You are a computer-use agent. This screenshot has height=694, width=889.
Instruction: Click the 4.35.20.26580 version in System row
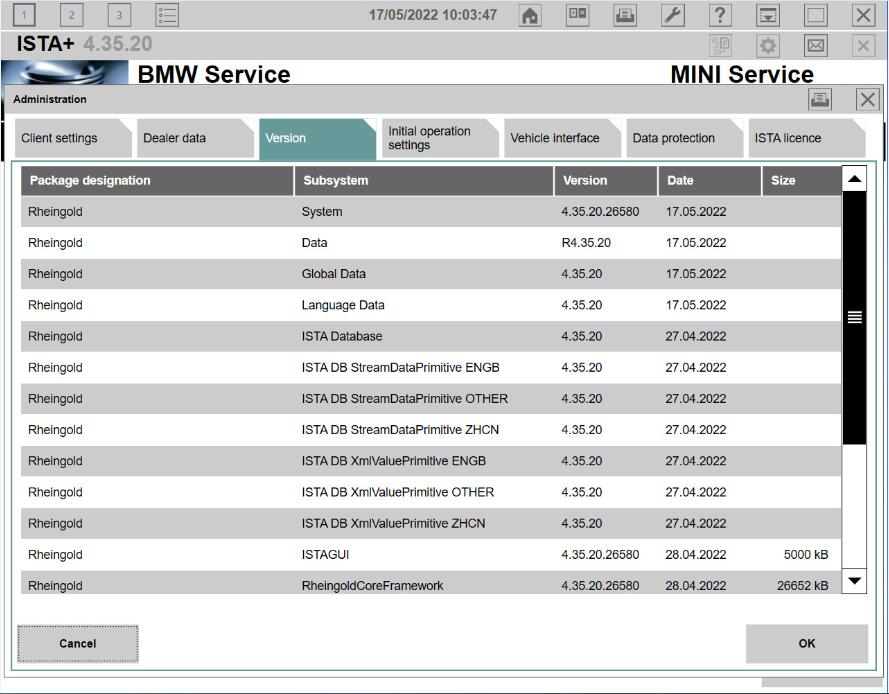600,211
